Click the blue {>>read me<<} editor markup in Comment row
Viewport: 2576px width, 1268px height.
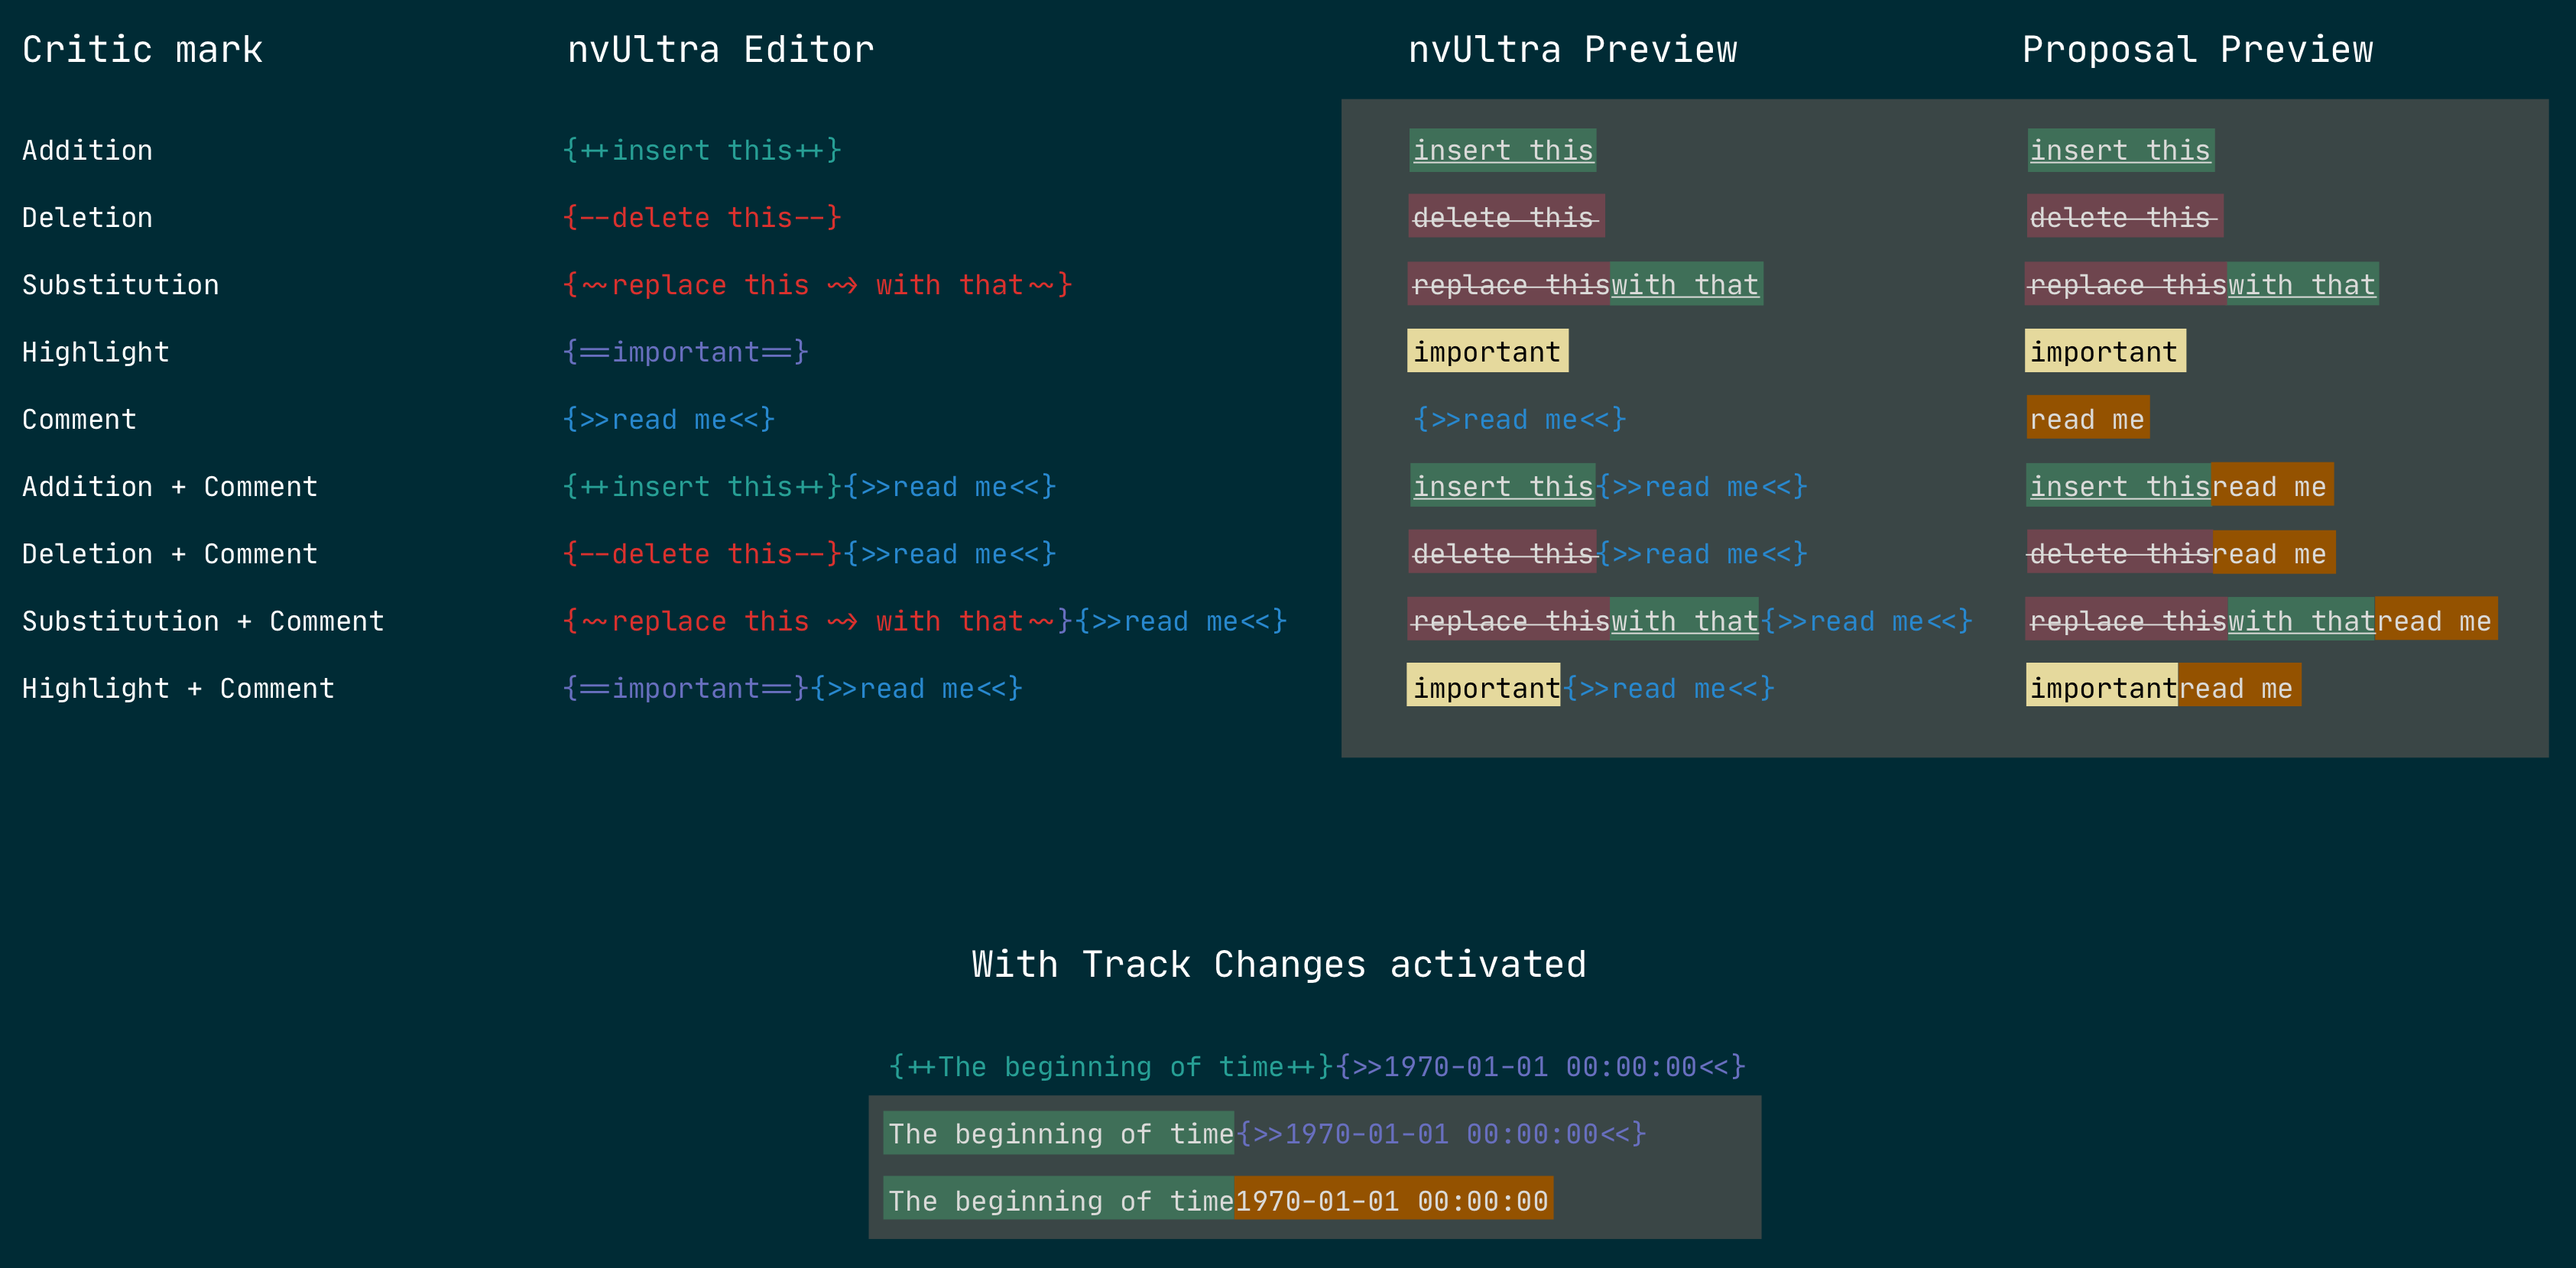click(669, 419)
